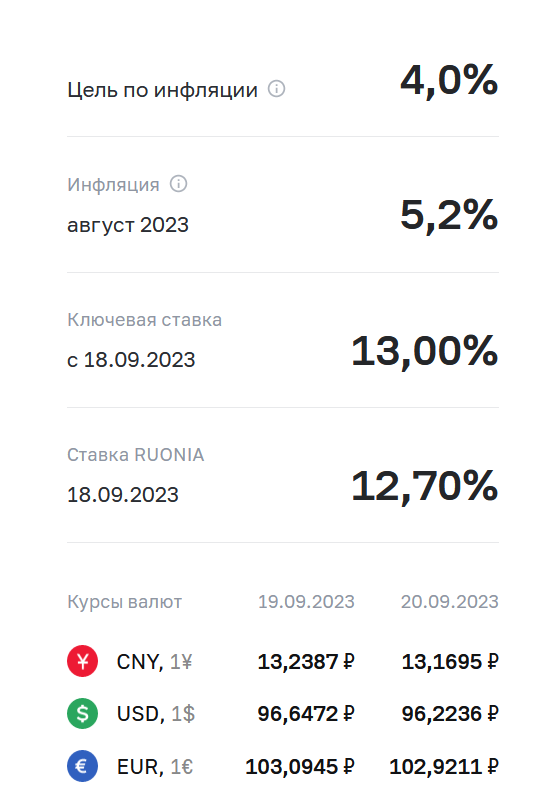Open the Цель по инфляции link

pyautogui.click(x=162, y=90)
